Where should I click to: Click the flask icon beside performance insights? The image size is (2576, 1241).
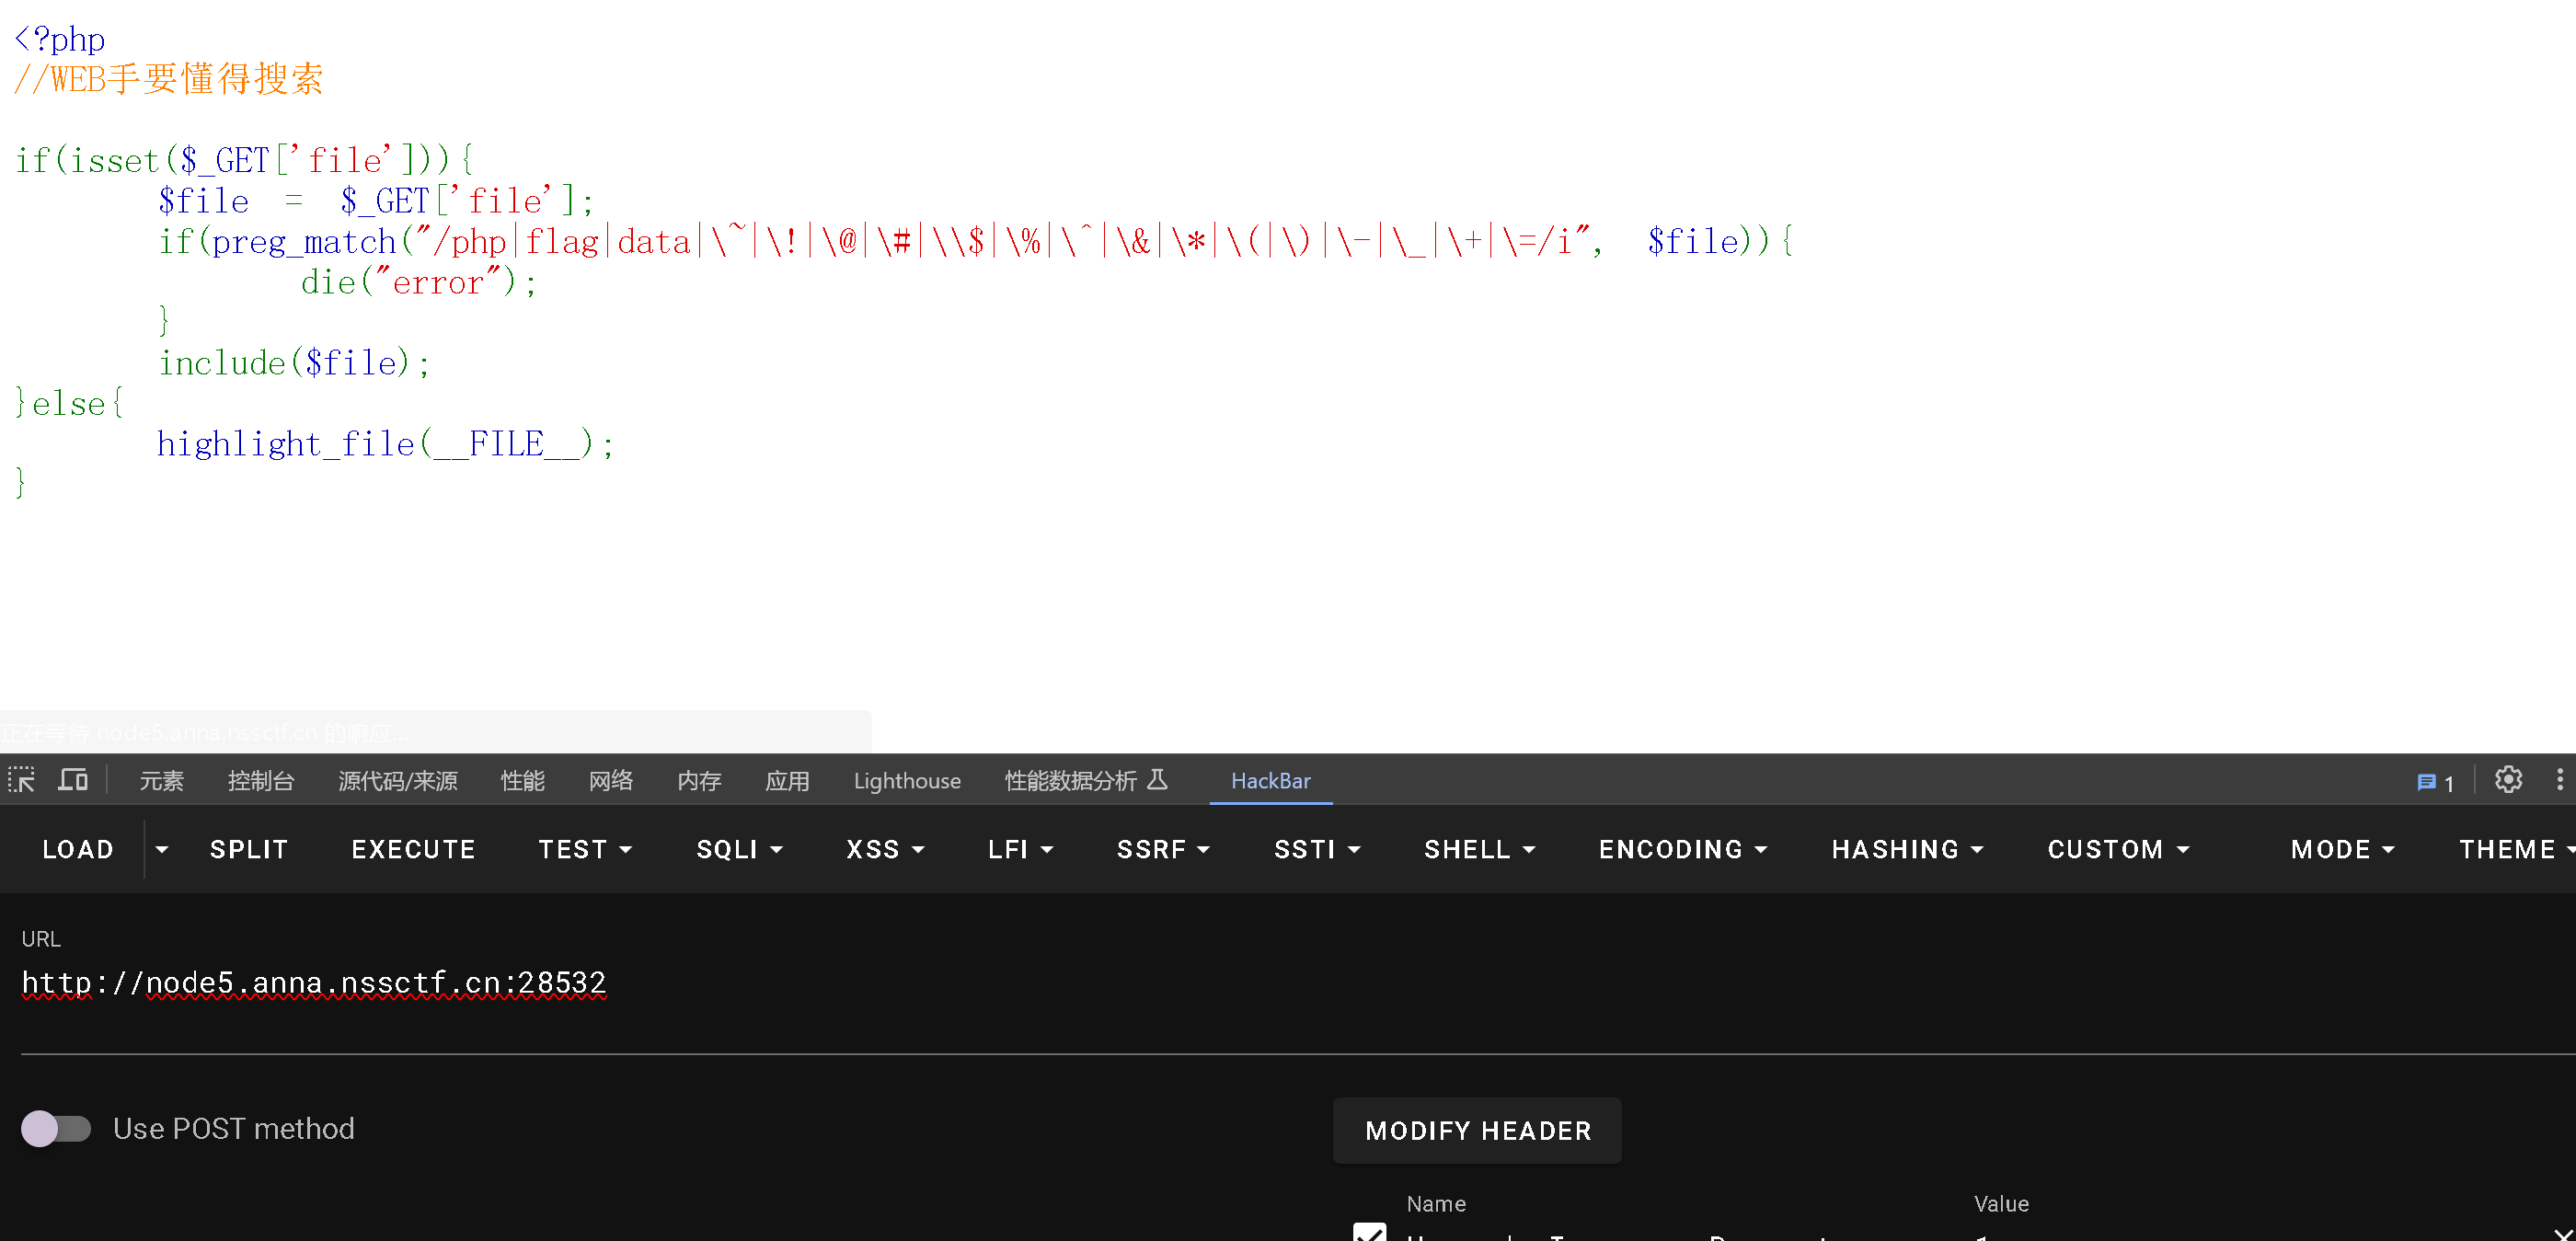pos(1157,780)
